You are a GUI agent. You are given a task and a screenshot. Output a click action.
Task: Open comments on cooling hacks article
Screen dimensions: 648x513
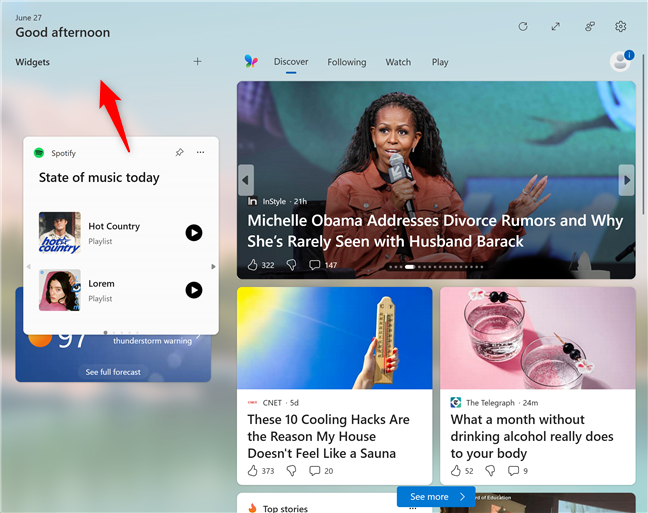click(x=314, y=470)
